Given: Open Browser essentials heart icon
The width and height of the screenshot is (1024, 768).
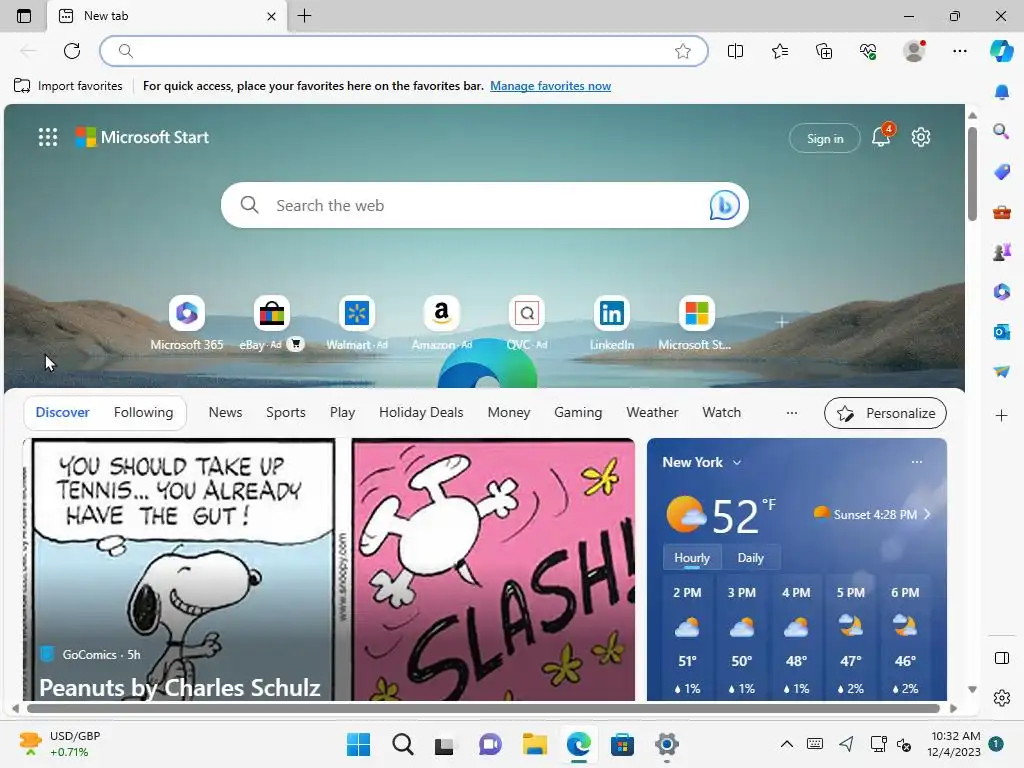Looking at the screenshot, I should tap(868, 51).
